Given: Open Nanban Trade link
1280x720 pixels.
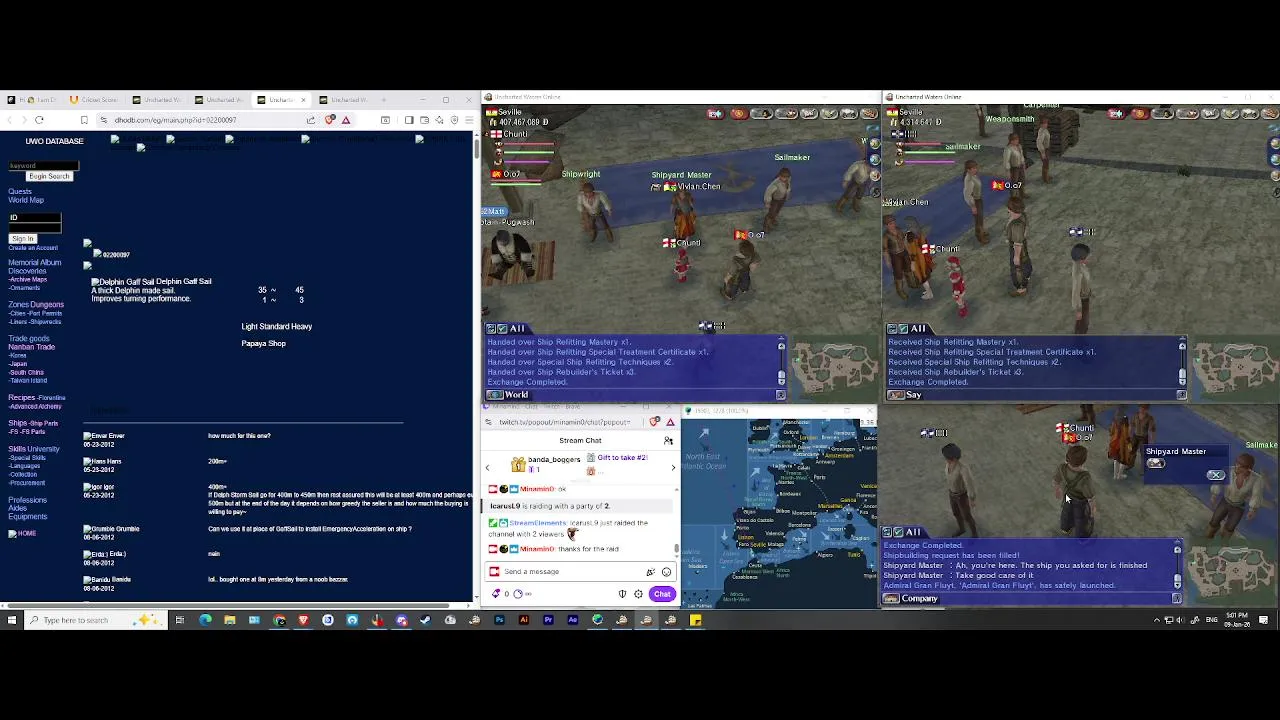Looking at the screenshot, I should pos(32,347).
